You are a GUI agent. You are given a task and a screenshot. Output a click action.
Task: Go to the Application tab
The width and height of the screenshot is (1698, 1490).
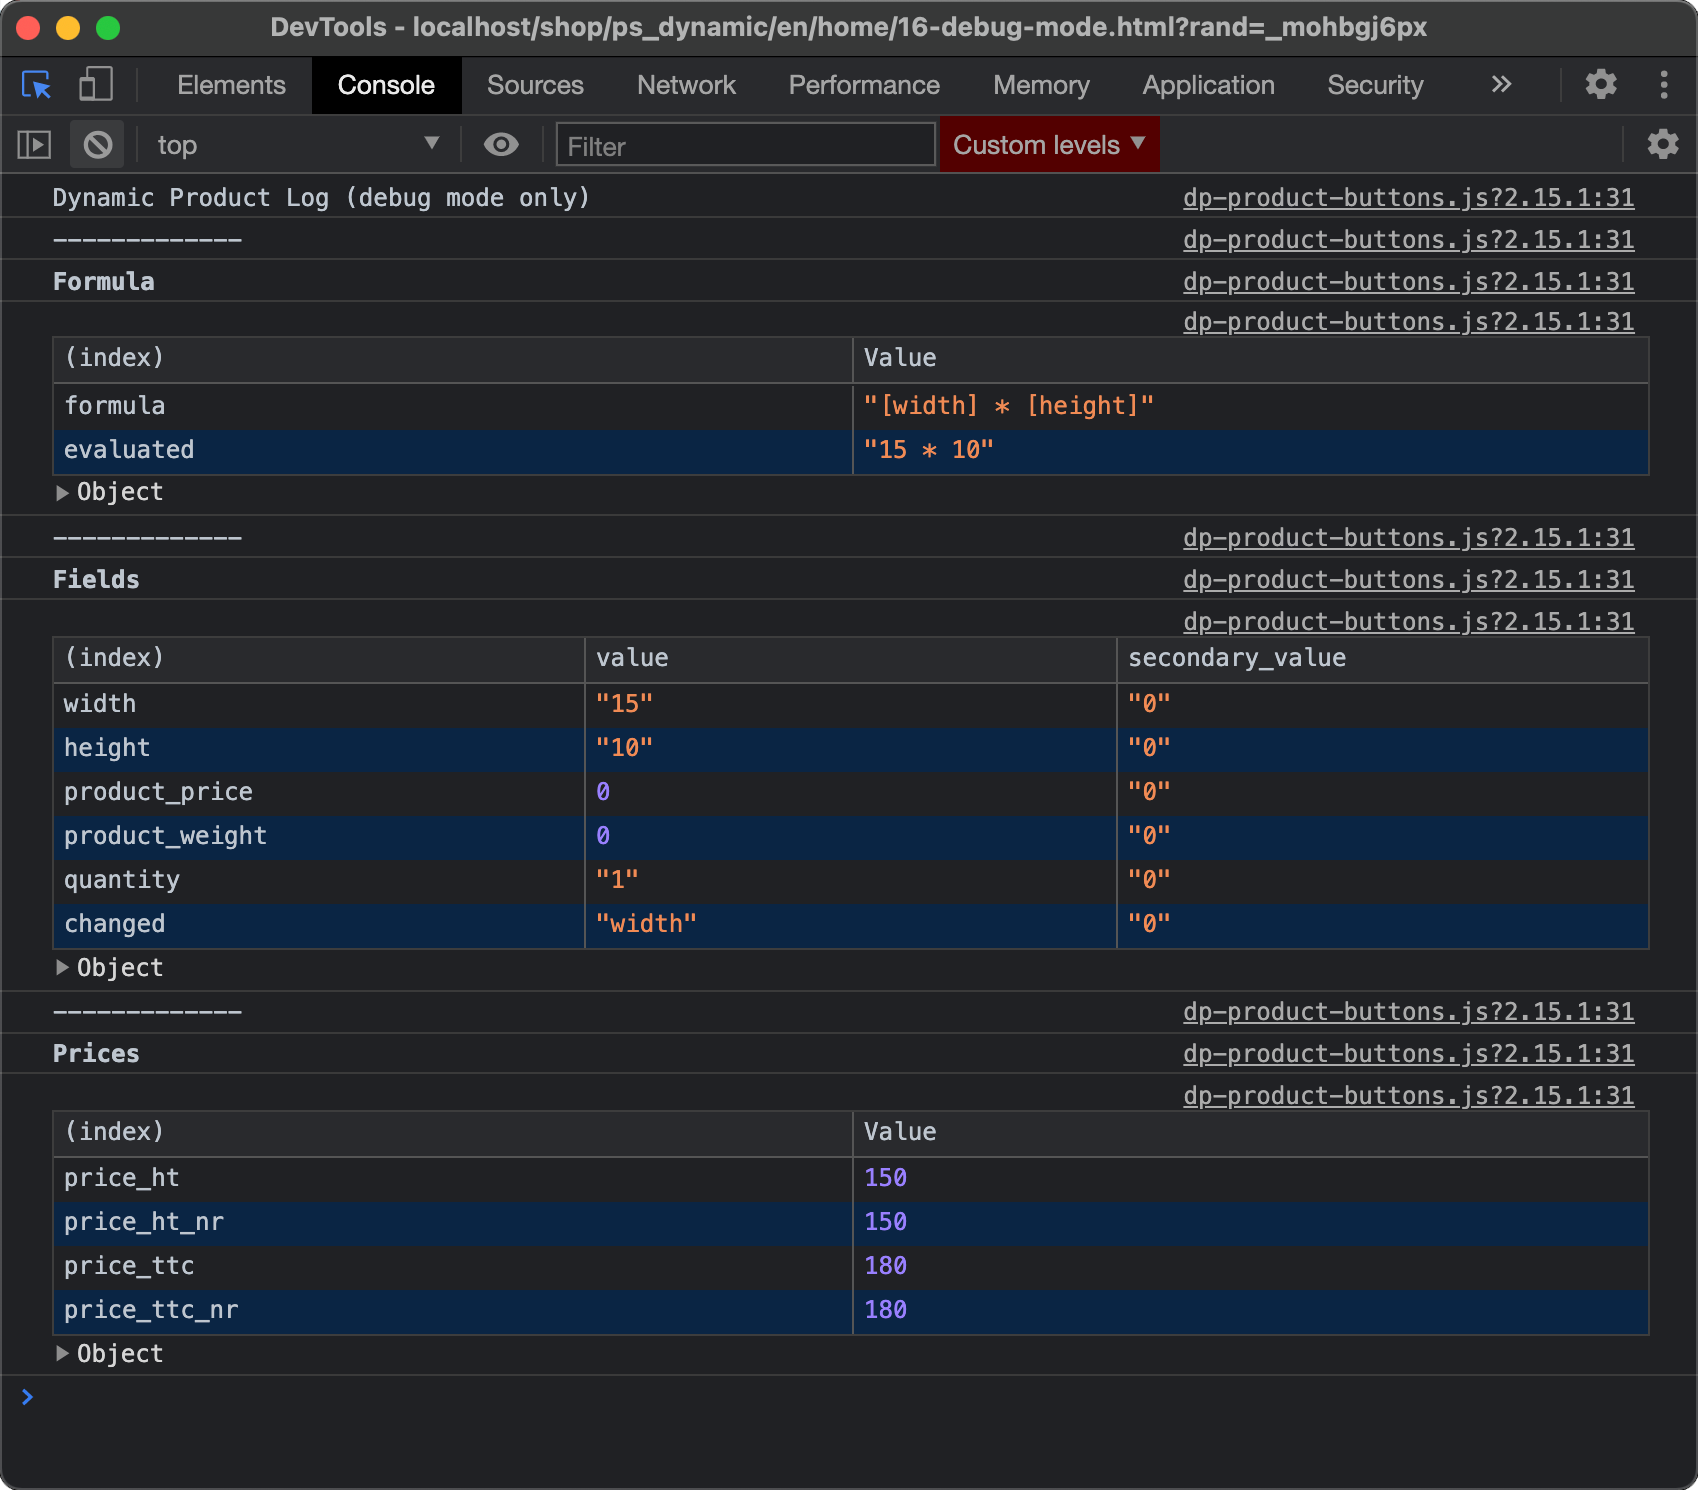1208,85
